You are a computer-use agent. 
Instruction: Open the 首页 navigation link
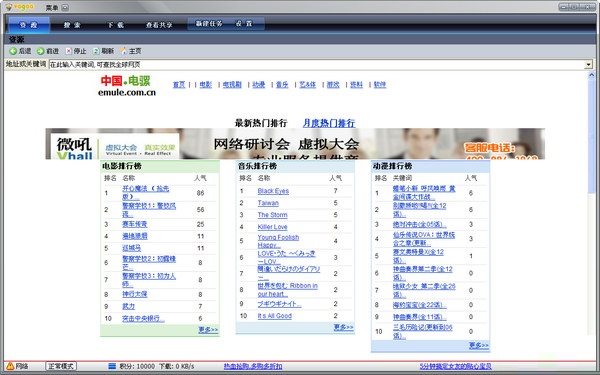pos(179,84)
